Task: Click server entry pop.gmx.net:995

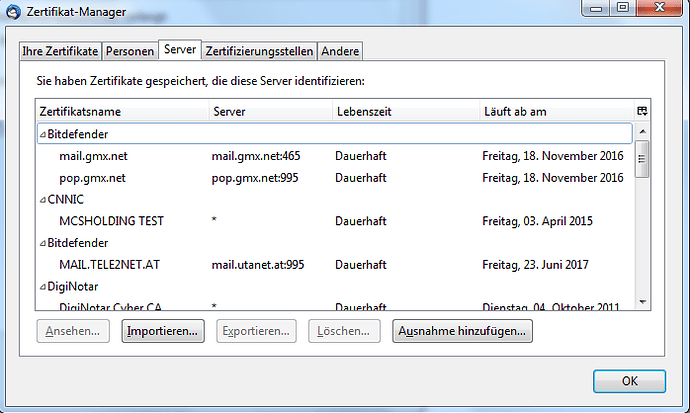Action: coord(255,178)
